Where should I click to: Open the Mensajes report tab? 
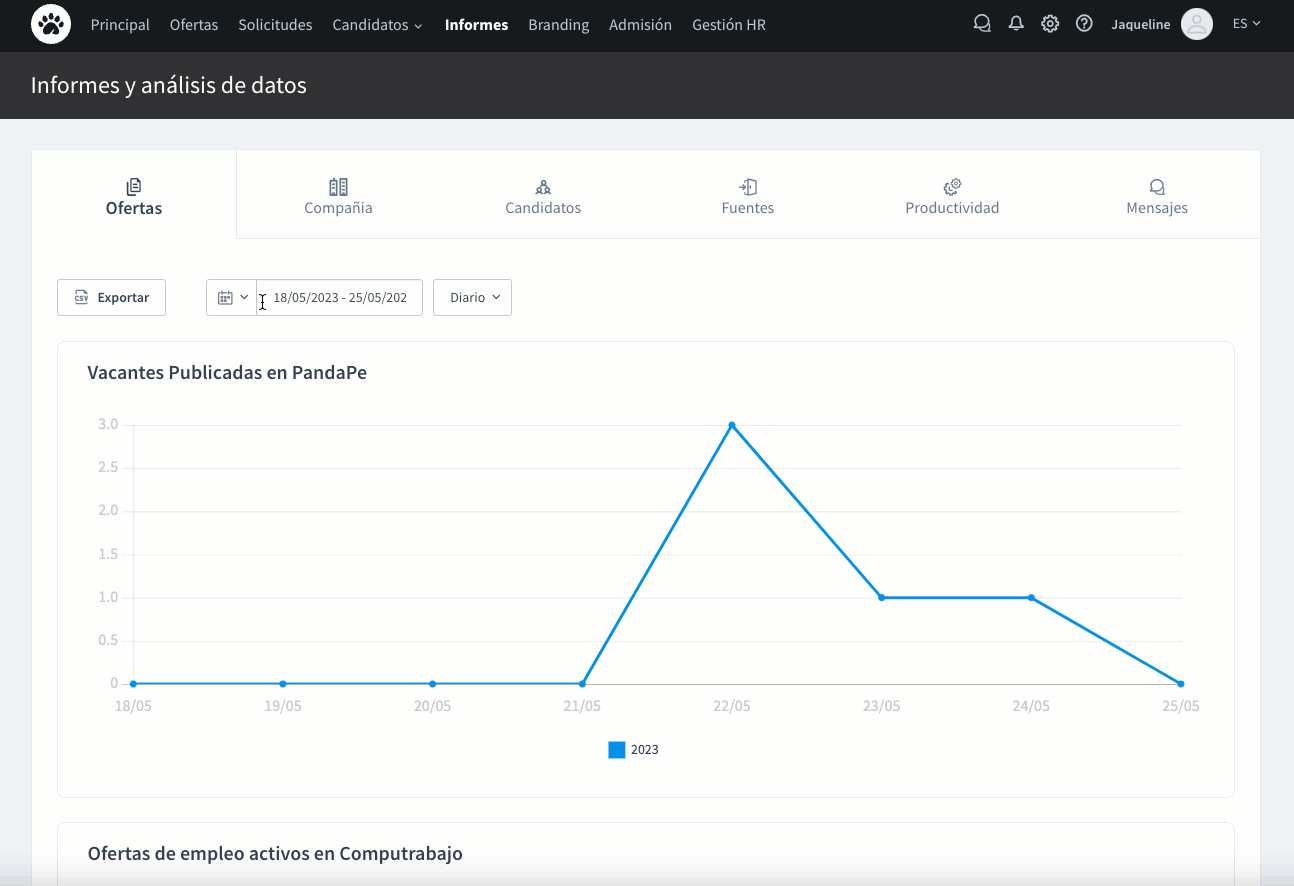point(1156,196)
